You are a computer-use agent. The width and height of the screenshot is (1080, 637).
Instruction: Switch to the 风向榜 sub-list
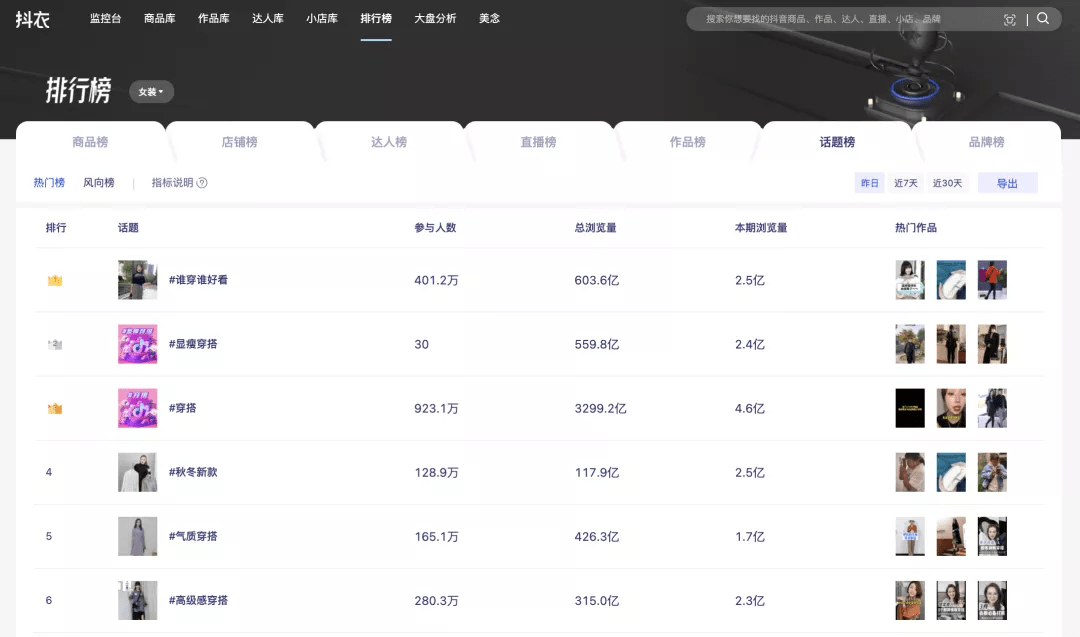tap(99, 183)
